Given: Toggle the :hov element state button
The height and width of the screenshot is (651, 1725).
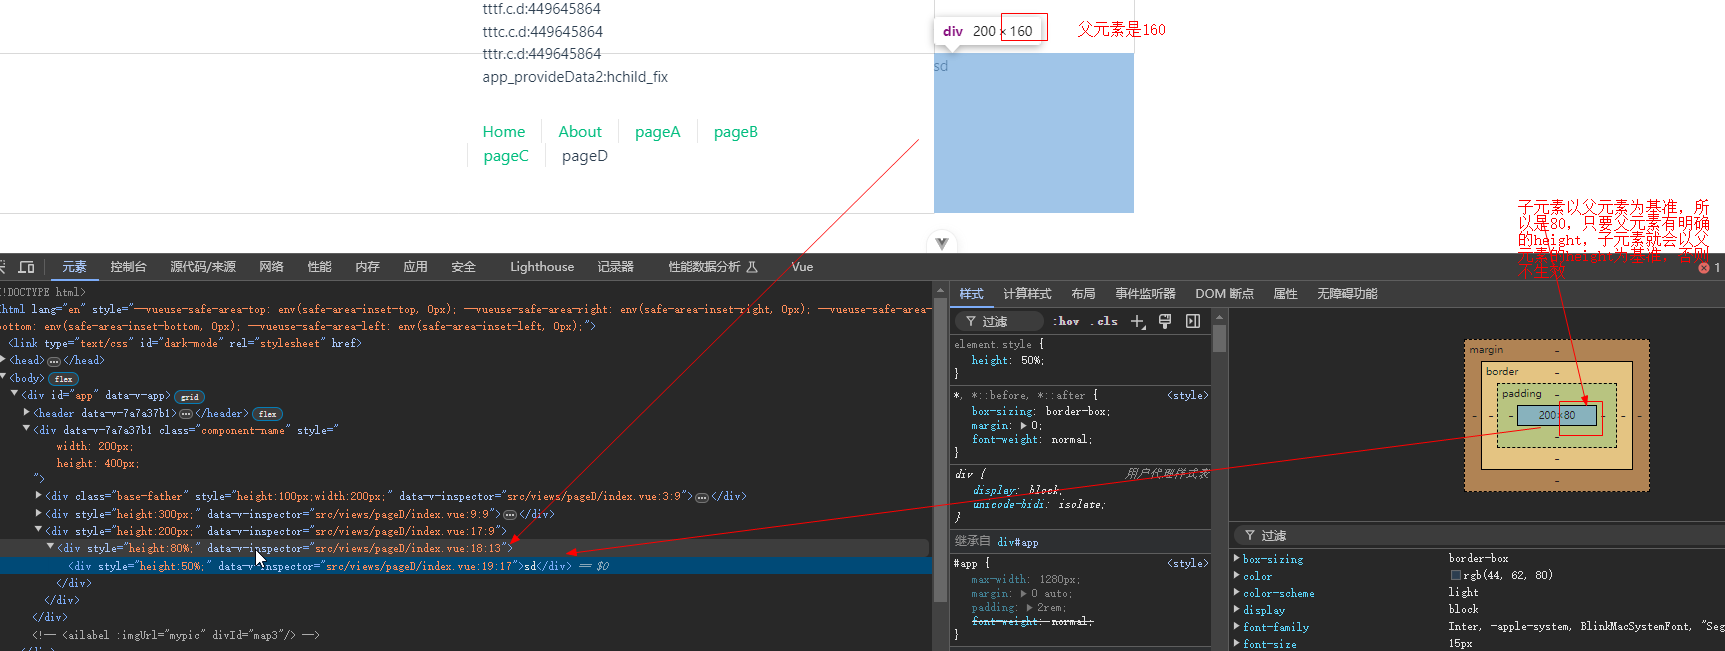Looking at the screenshot, I should [1067, 321].
